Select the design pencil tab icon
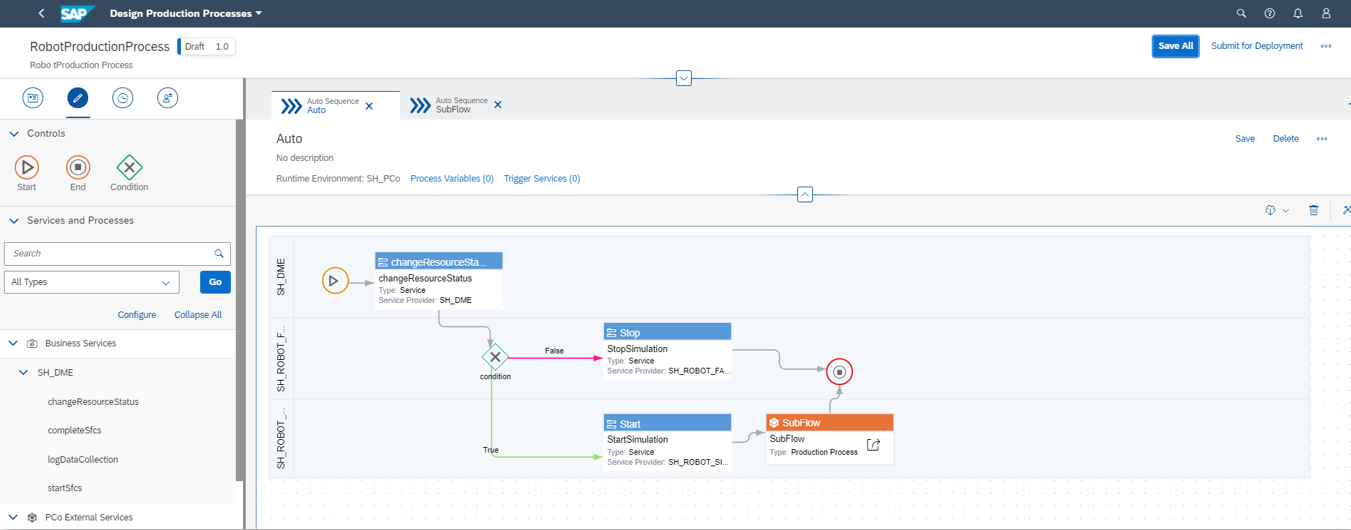 point(78,98)
